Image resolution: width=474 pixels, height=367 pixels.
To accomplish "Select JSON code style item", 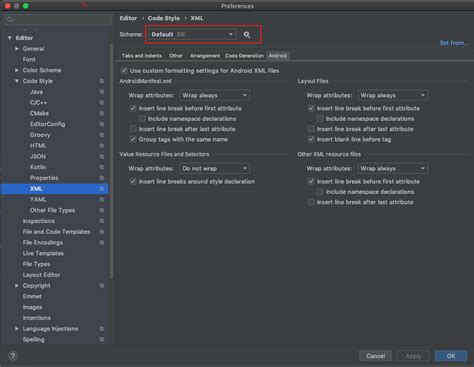I will click(x=38, y=156).
